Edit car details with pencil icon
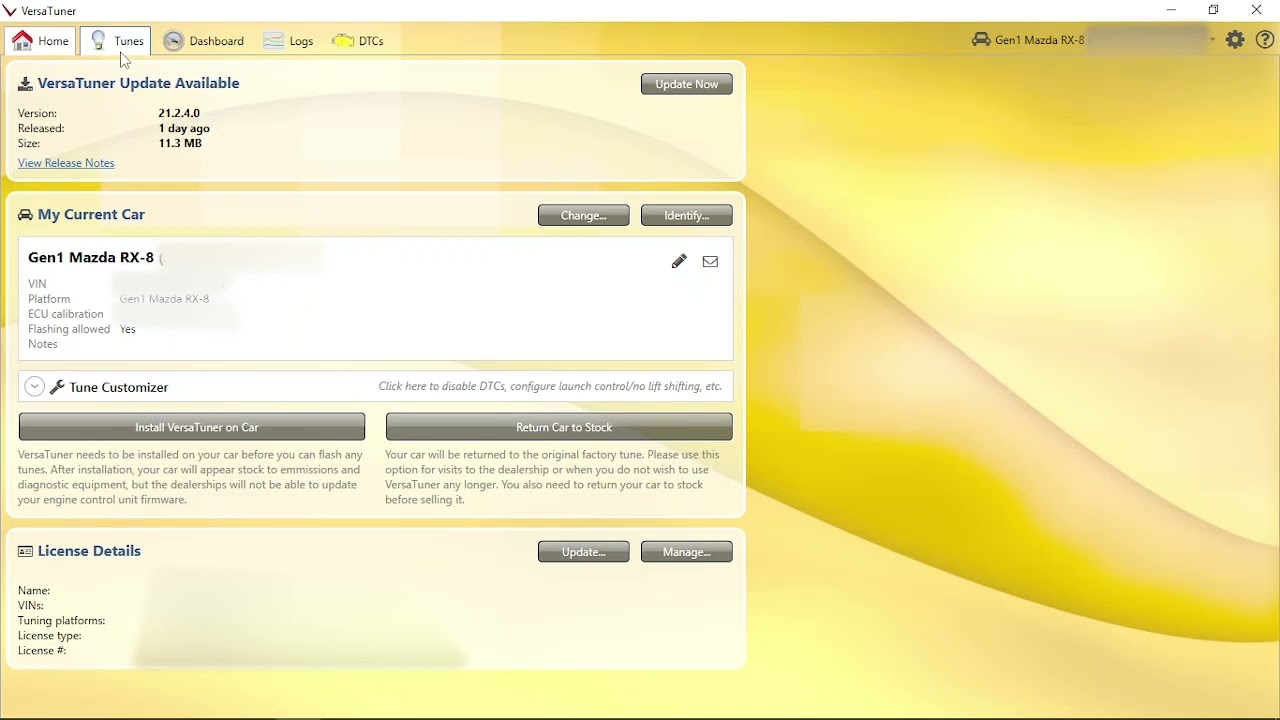The height and width of the screenshot is (720, 1280). point(679,261)
